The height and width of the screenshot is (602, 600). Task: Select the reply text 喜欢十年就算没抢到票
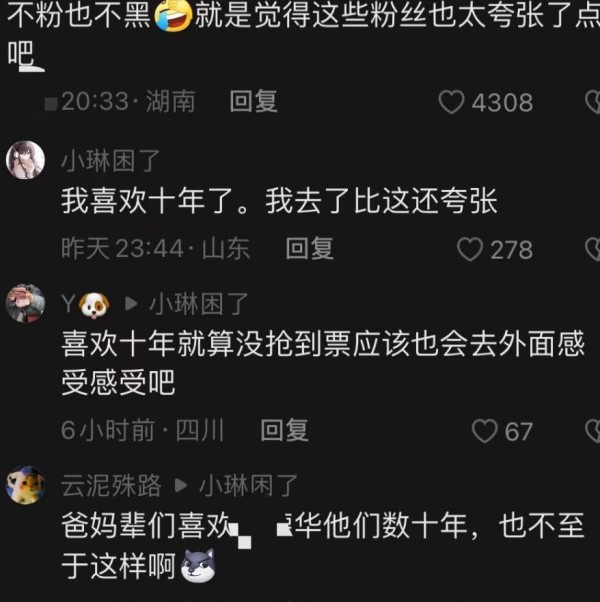[x=206, y=343]
